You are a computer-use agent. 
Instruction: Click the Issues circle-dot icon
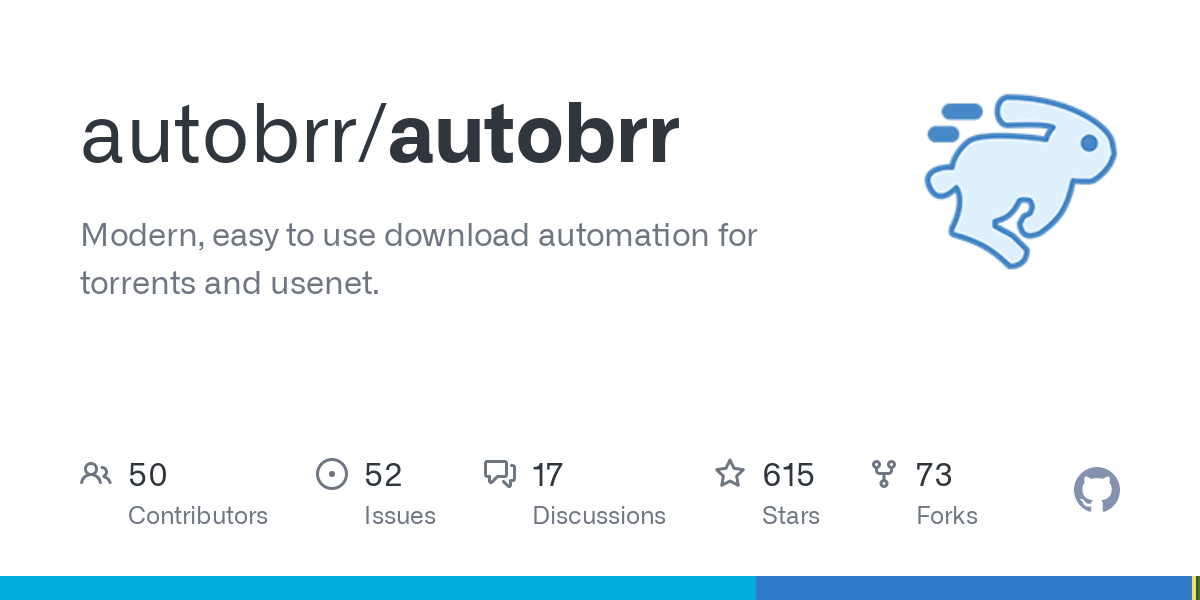point(332,474)
